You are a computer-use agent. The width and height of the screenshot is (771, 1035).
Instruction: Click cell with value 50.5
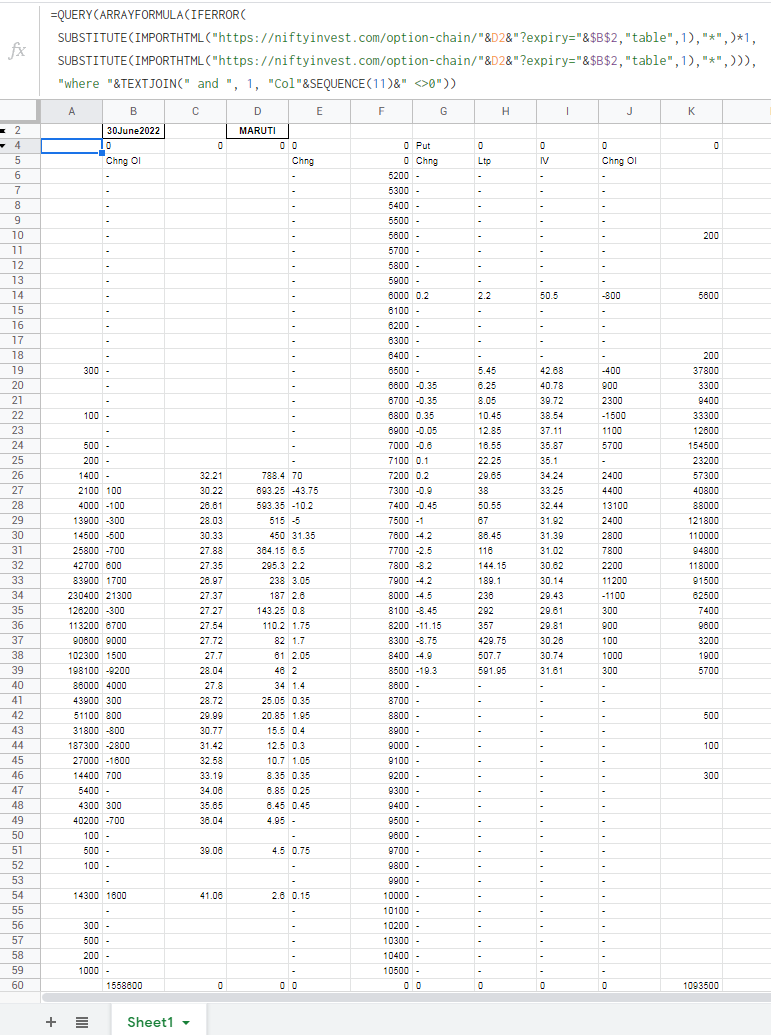coord(568,296)
